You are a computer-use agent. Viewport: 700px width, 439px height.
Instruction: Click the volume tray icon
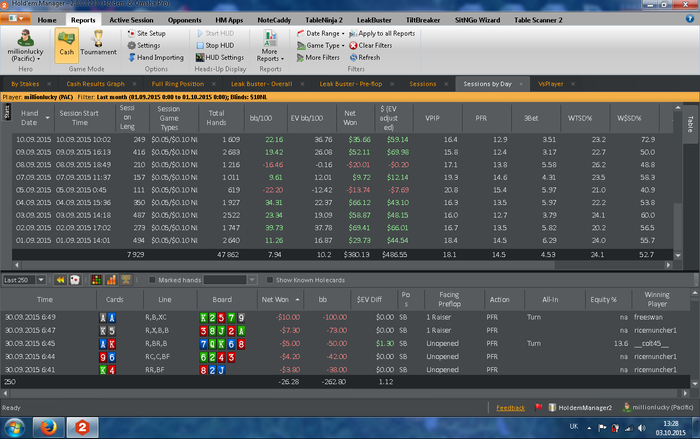point(642,428)
